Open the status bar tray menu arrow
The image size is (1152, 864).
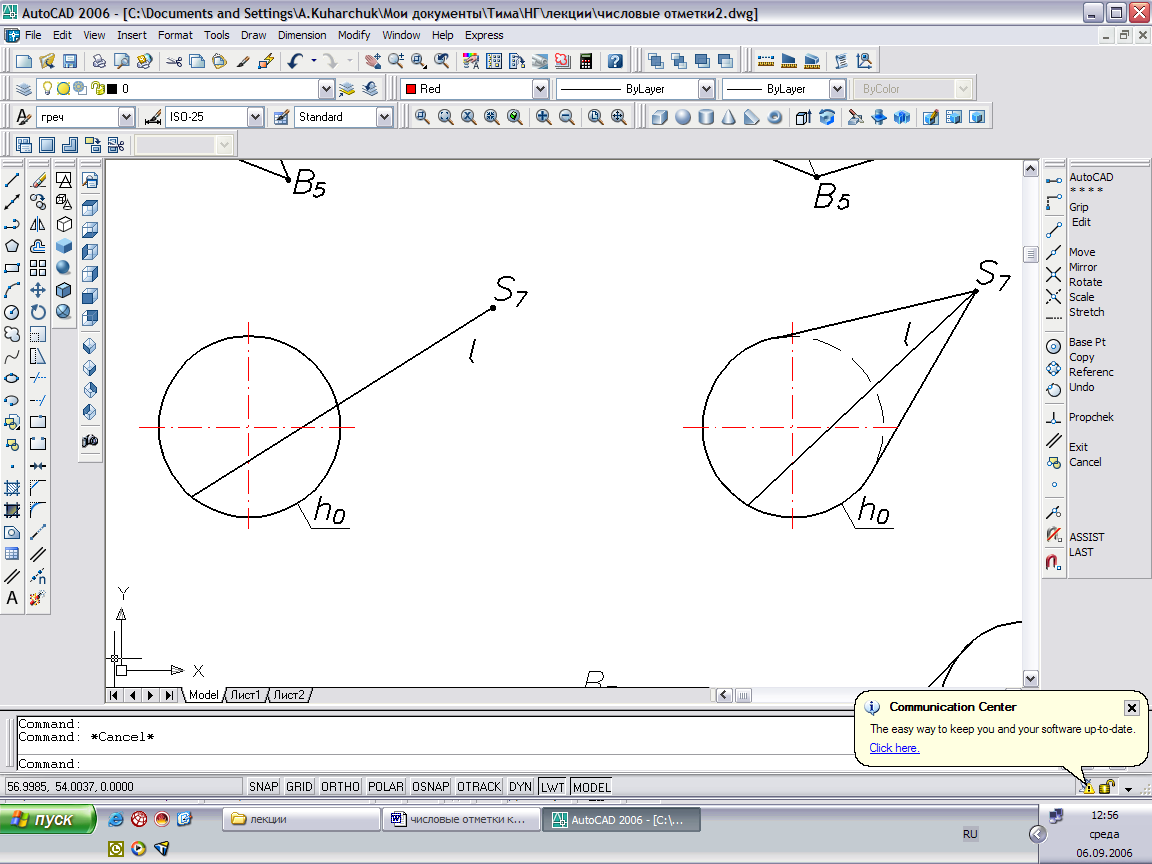click(x=1128, y=789)
